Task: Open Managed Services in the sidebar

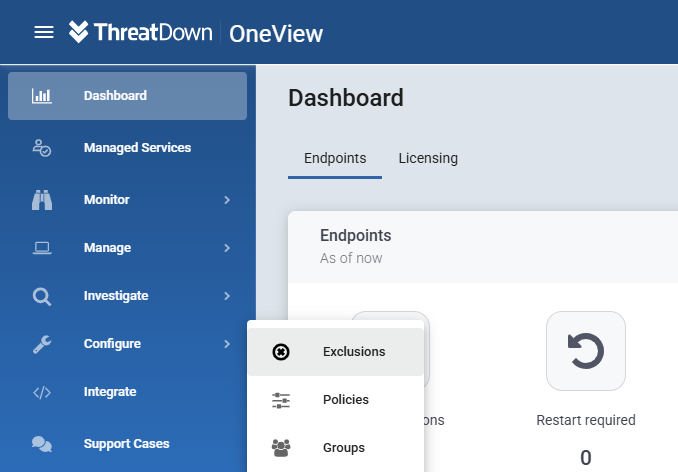Action: point(128,148)
